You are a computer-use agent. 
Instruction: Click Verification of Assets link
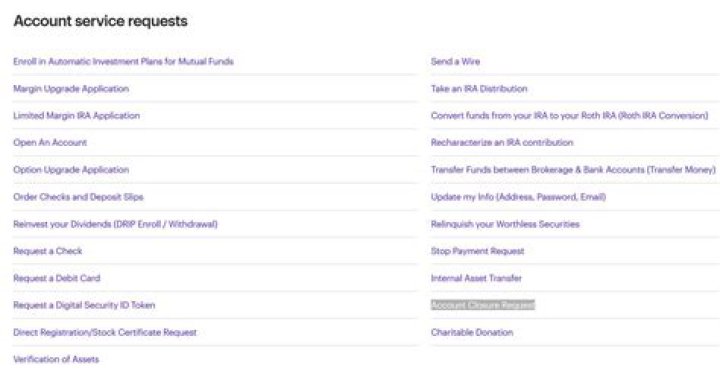[x=56, y=360]
